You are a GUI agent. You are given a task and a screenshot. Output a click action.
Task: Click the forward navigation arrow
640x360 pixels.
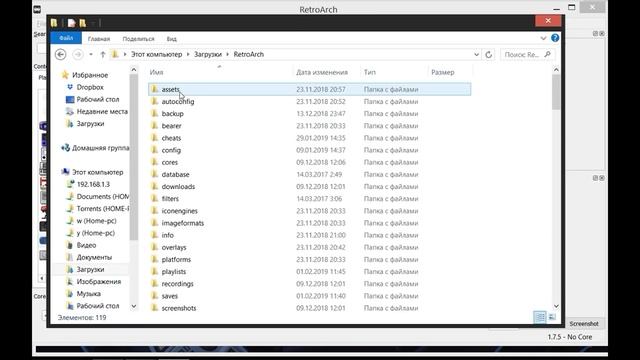(78, 54)
